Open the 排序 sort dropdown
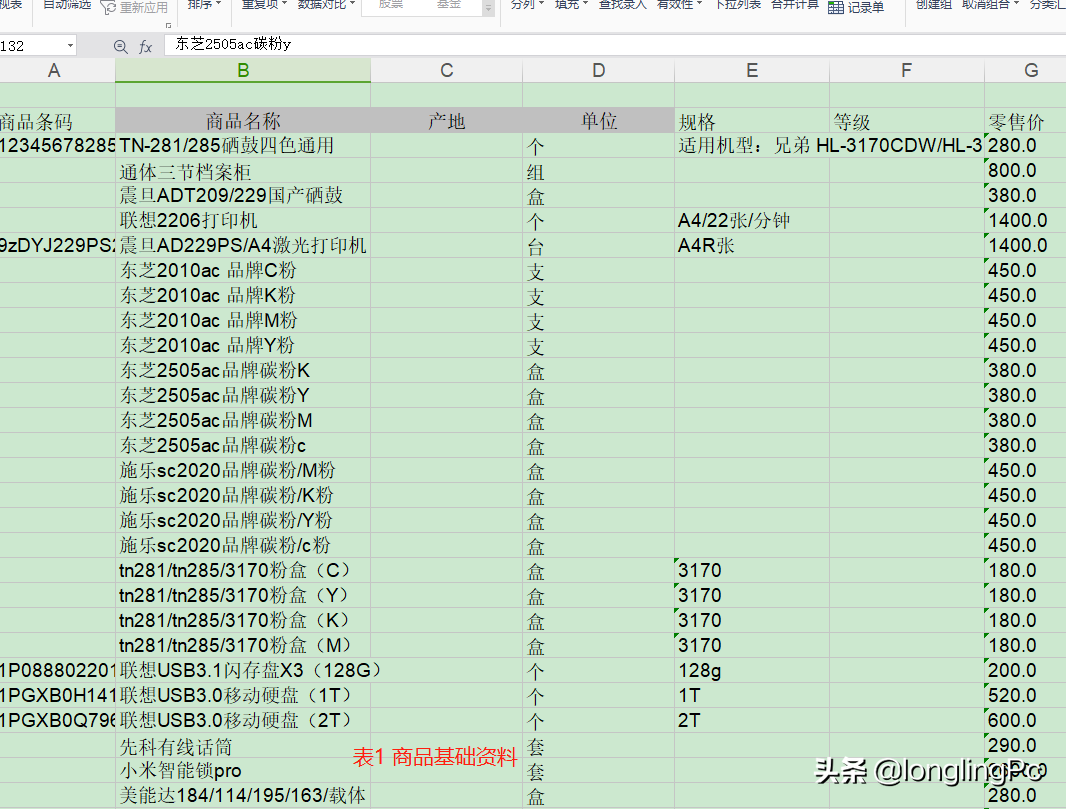 205,5
